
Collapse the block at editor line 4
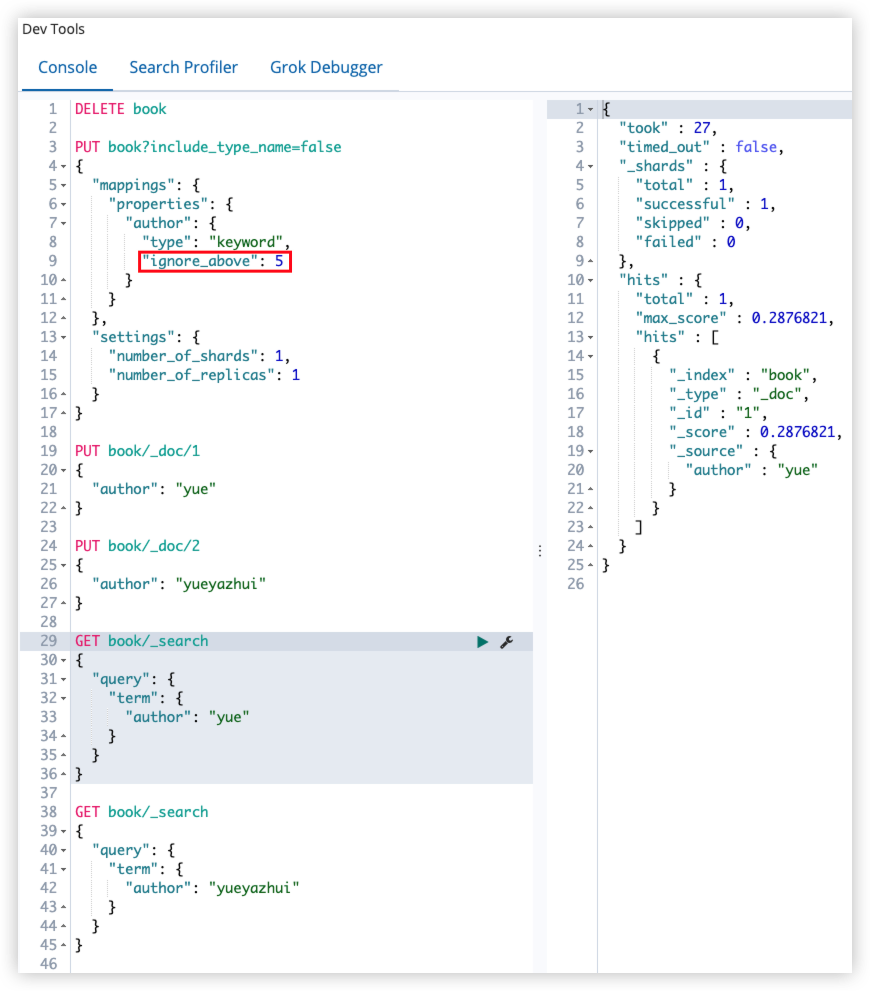click(64, 167)
